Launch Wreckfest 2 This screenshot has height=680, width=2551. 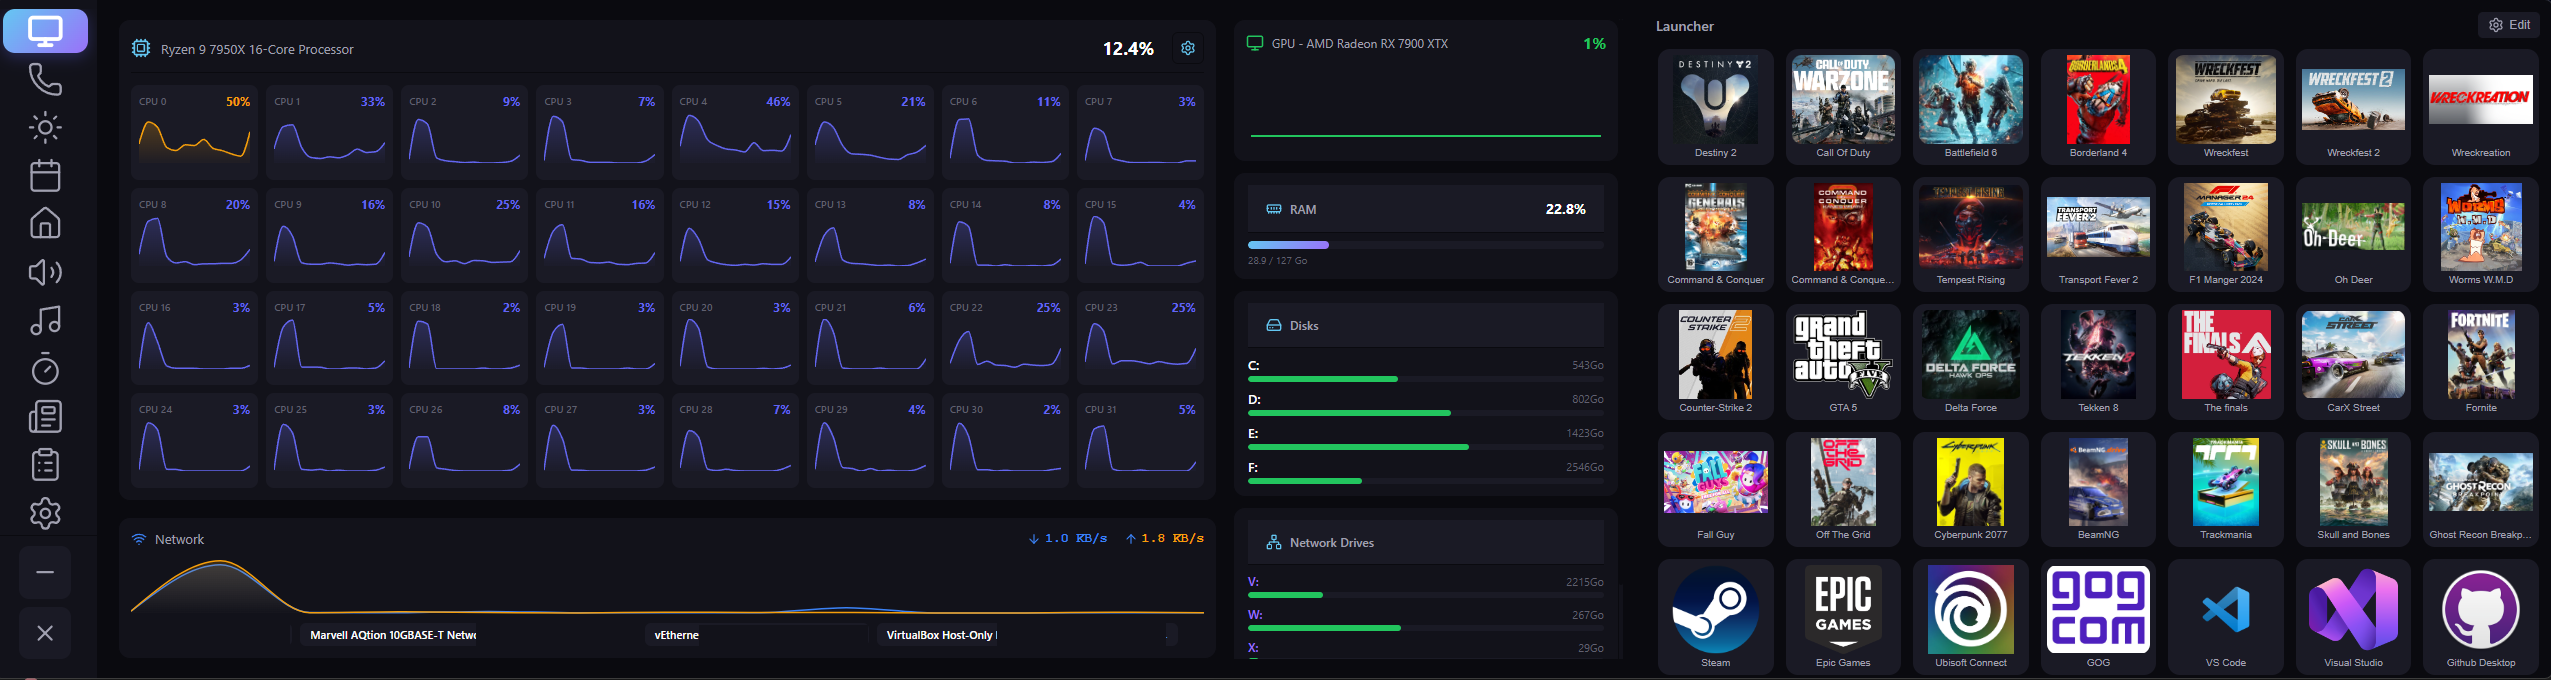coord(2353,106)
